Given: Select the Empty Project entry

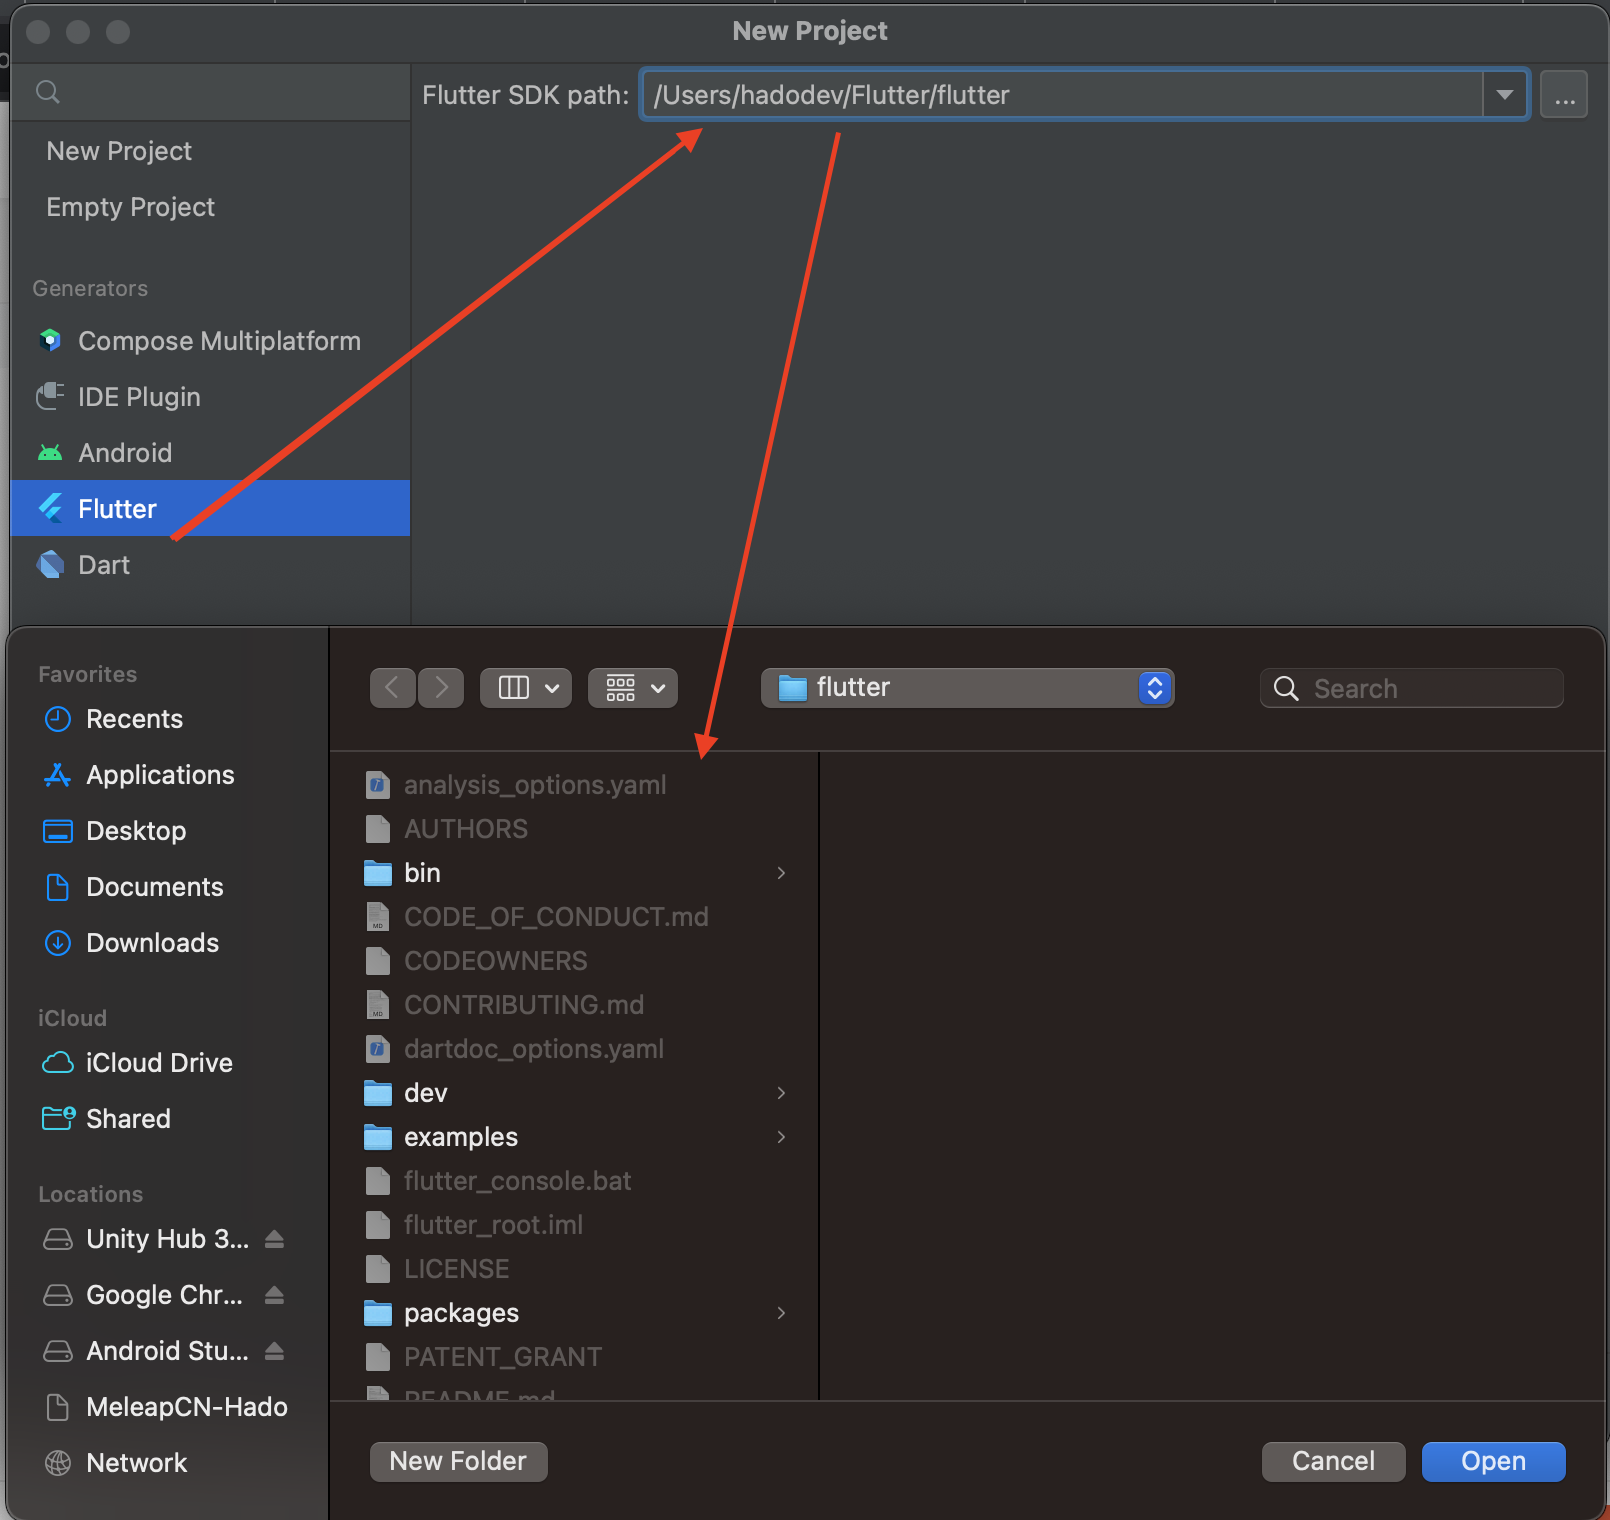Looking at the screenshot, I should pos(210,207).
